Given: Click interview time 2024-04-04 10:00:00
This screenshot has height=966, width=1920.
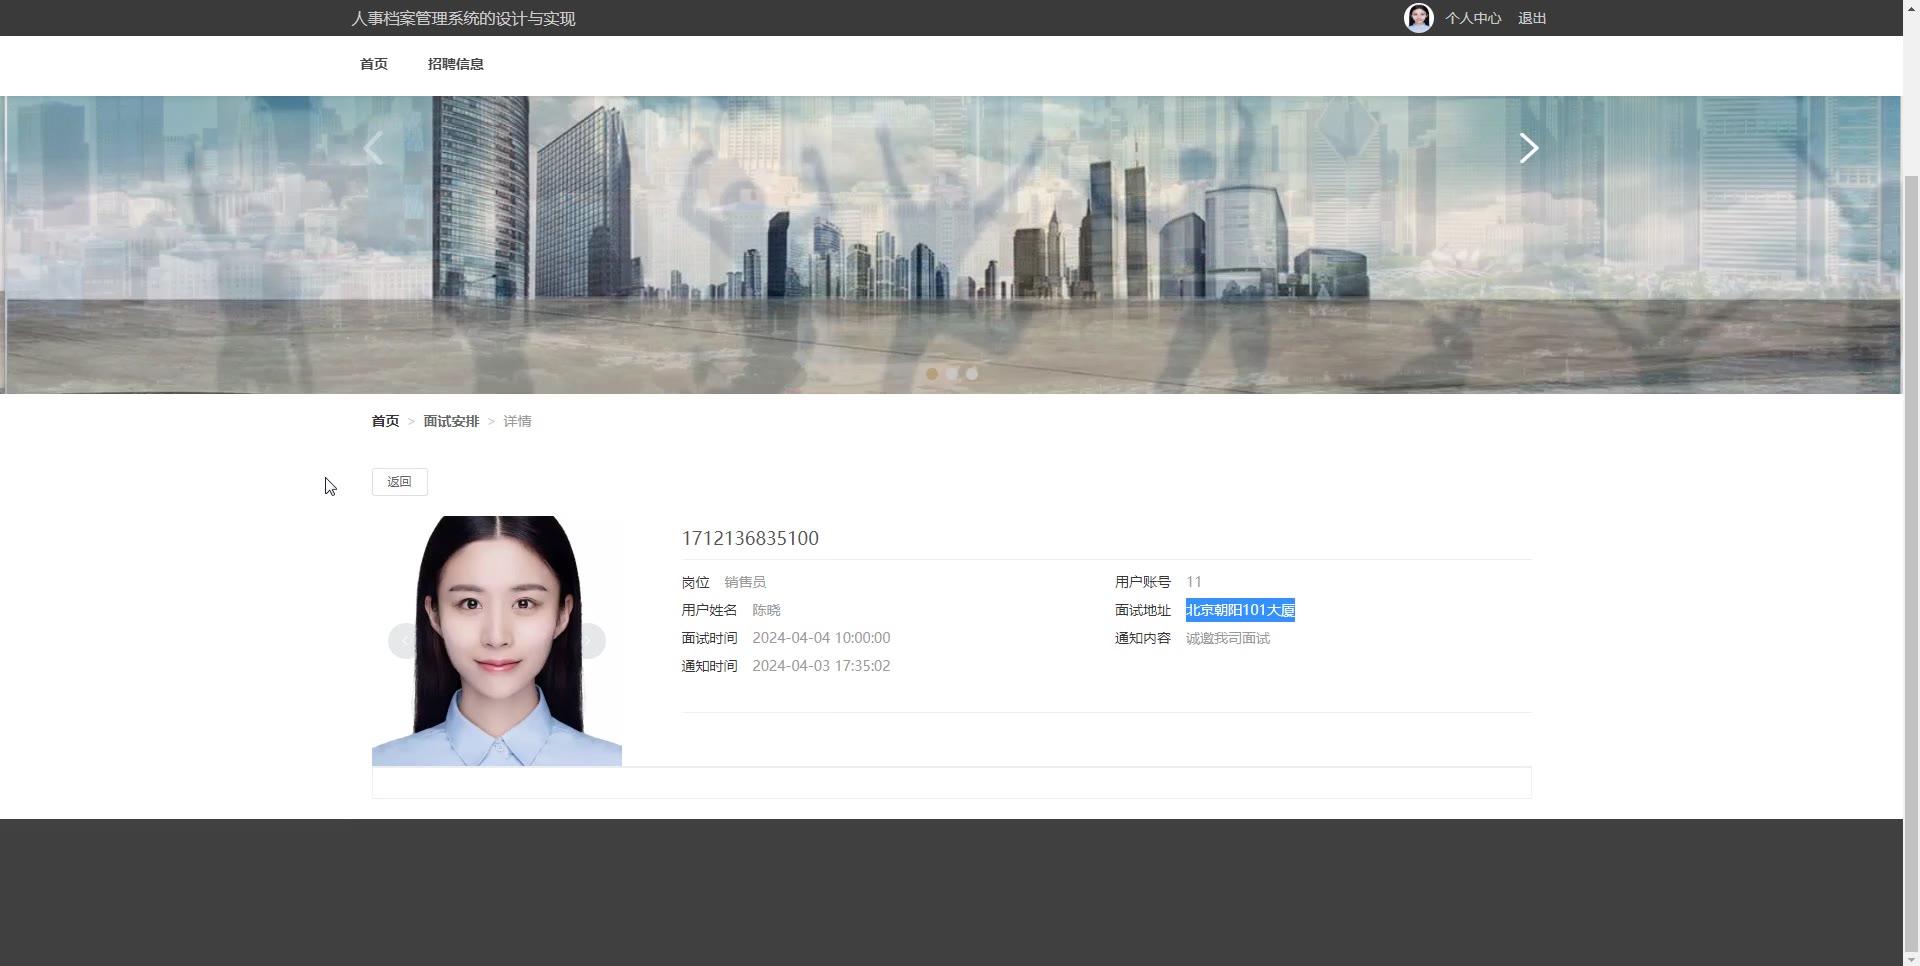Looking at the screenshot, I should pyautogui.click(x=821, y=638).
